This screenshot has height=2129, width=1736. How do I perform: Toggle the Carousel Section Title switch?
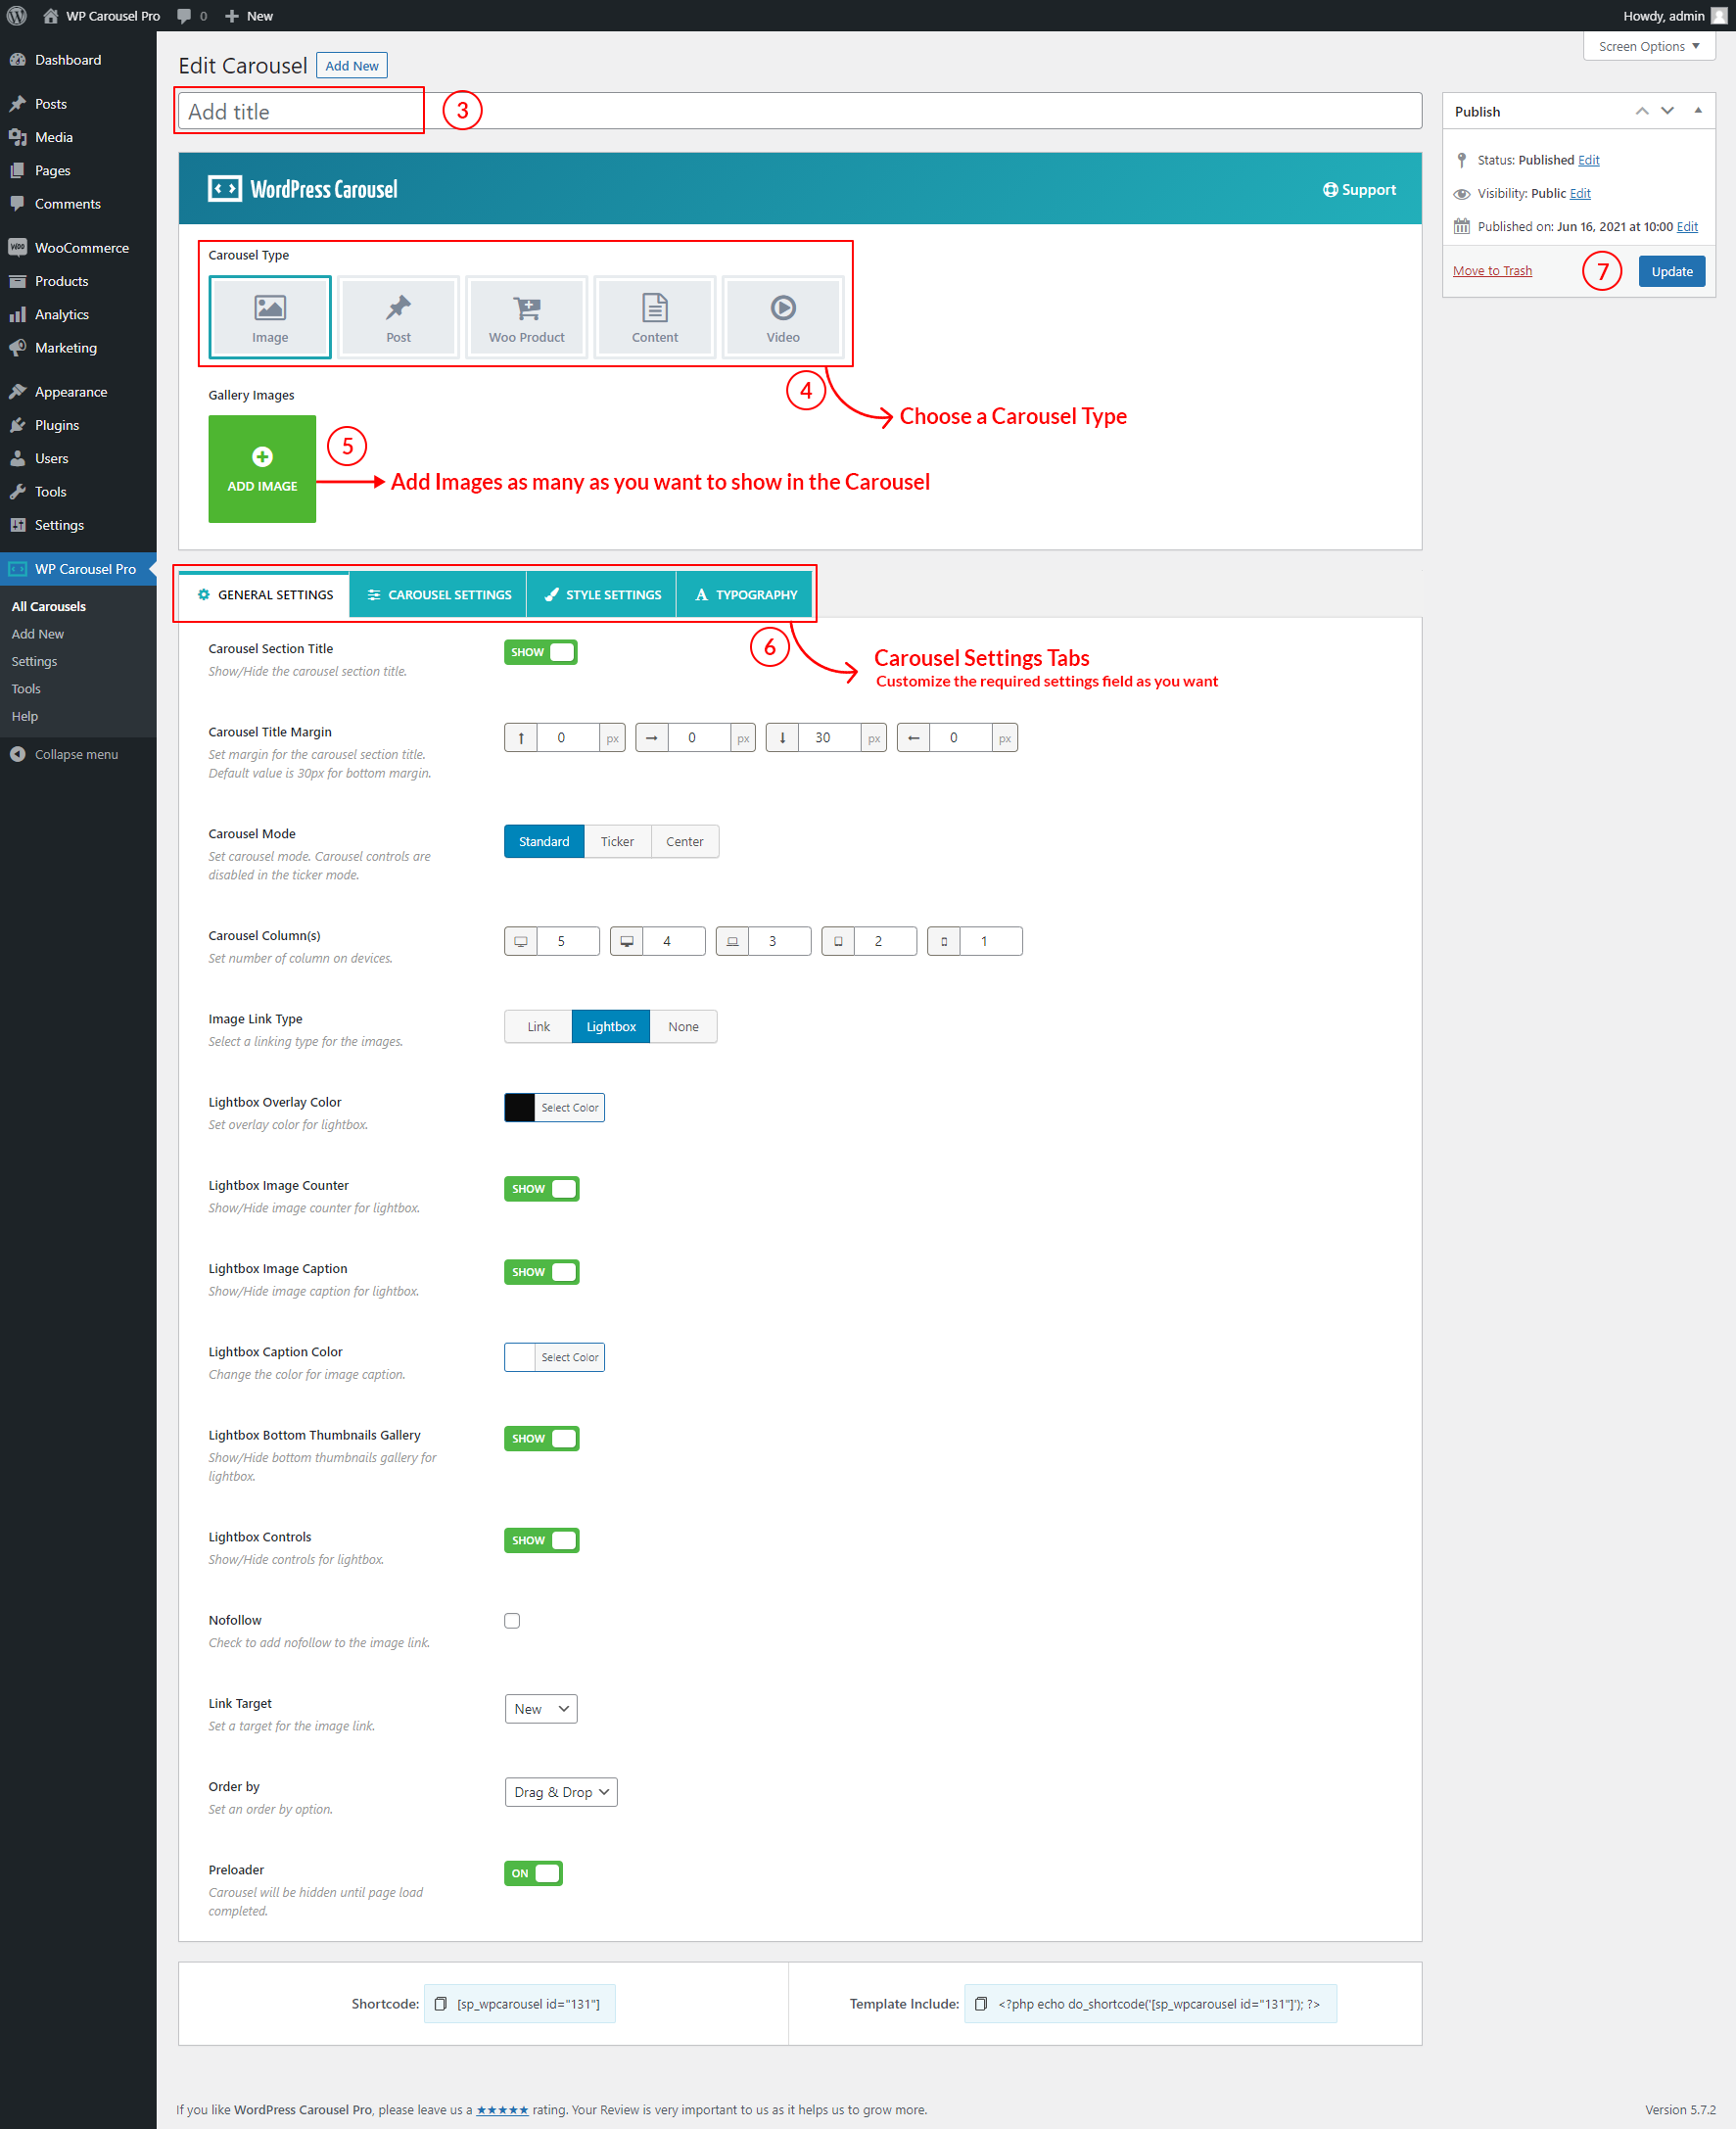click(540, 652)
